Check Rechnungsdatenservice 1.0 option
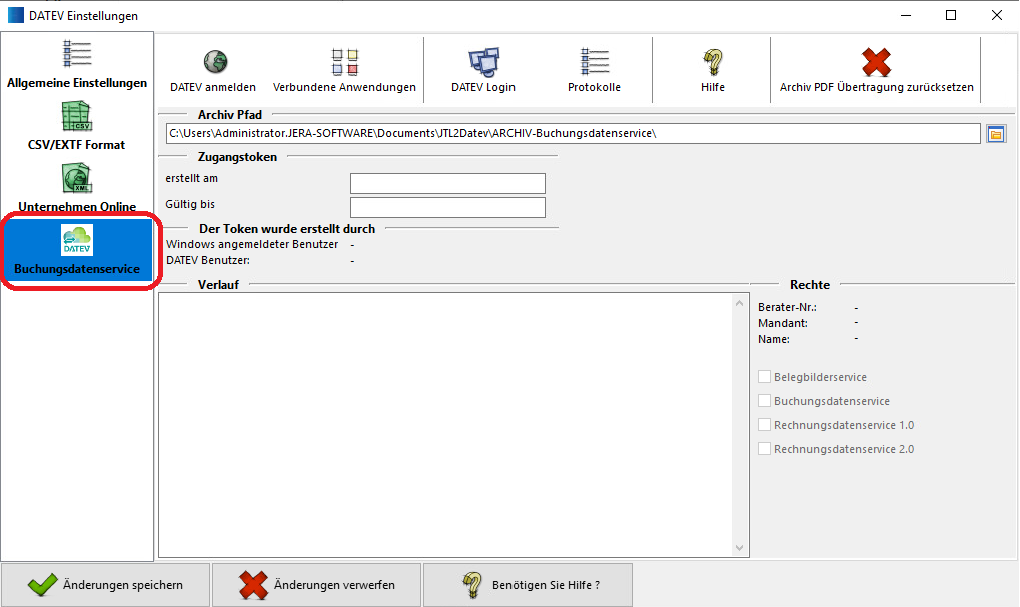Screen dimensions: 1020x607 765,425
